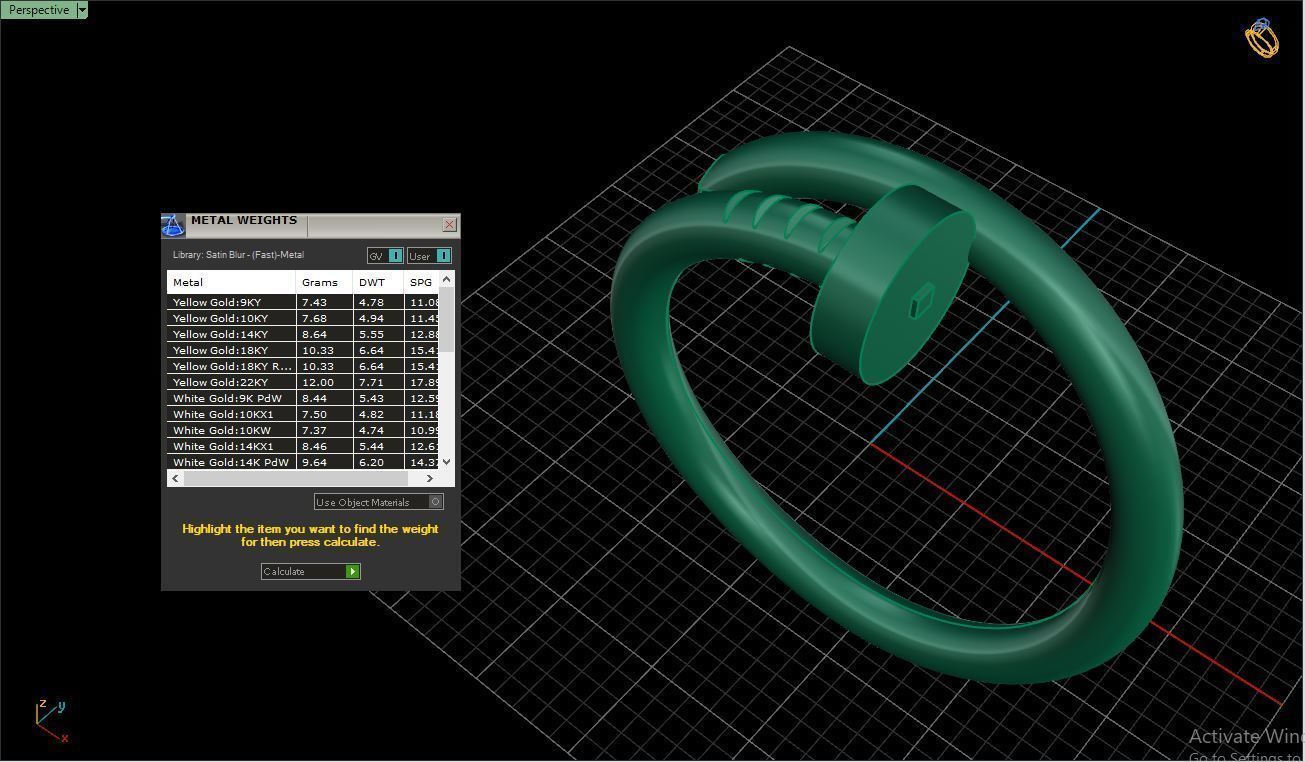
Task: Click the metal list scroll-up arrow
Action: click(446, 280)
